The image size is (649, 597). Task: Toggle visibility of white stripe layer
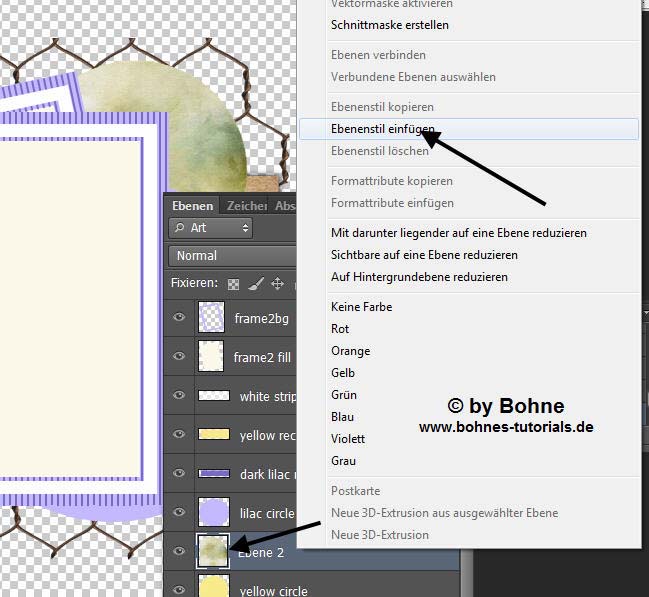tap(180, 396)
